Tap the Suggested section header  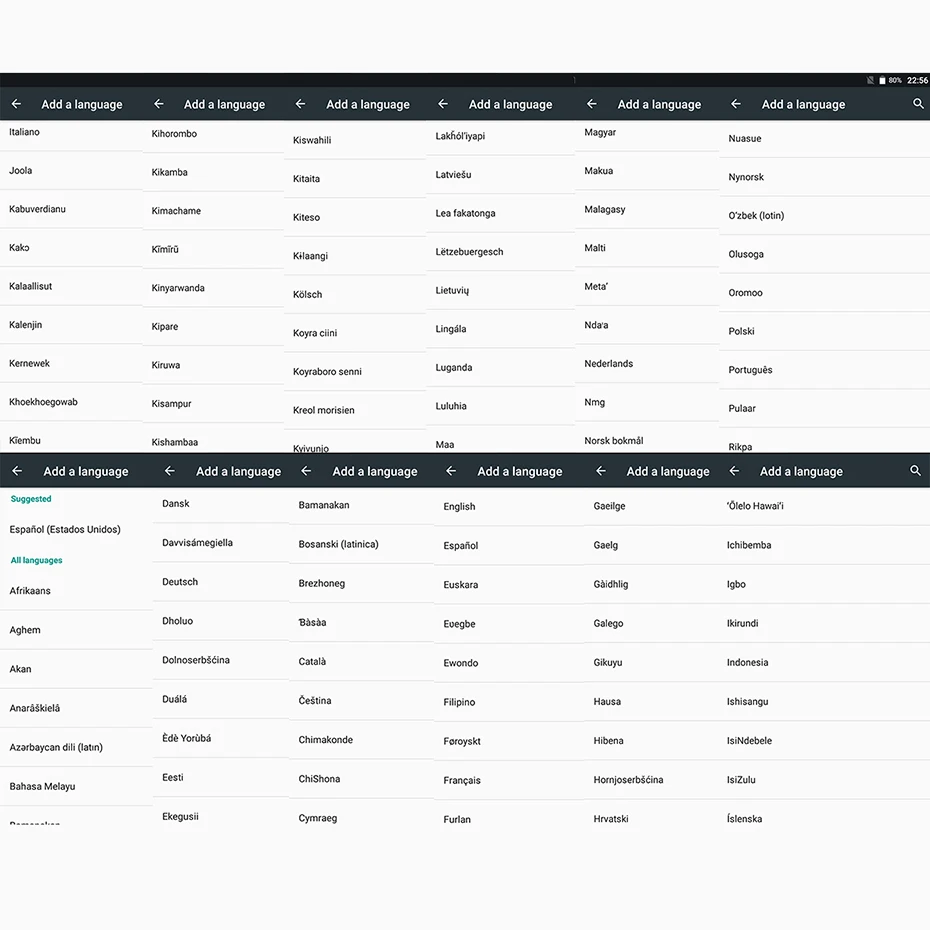[x=30, y=498]
